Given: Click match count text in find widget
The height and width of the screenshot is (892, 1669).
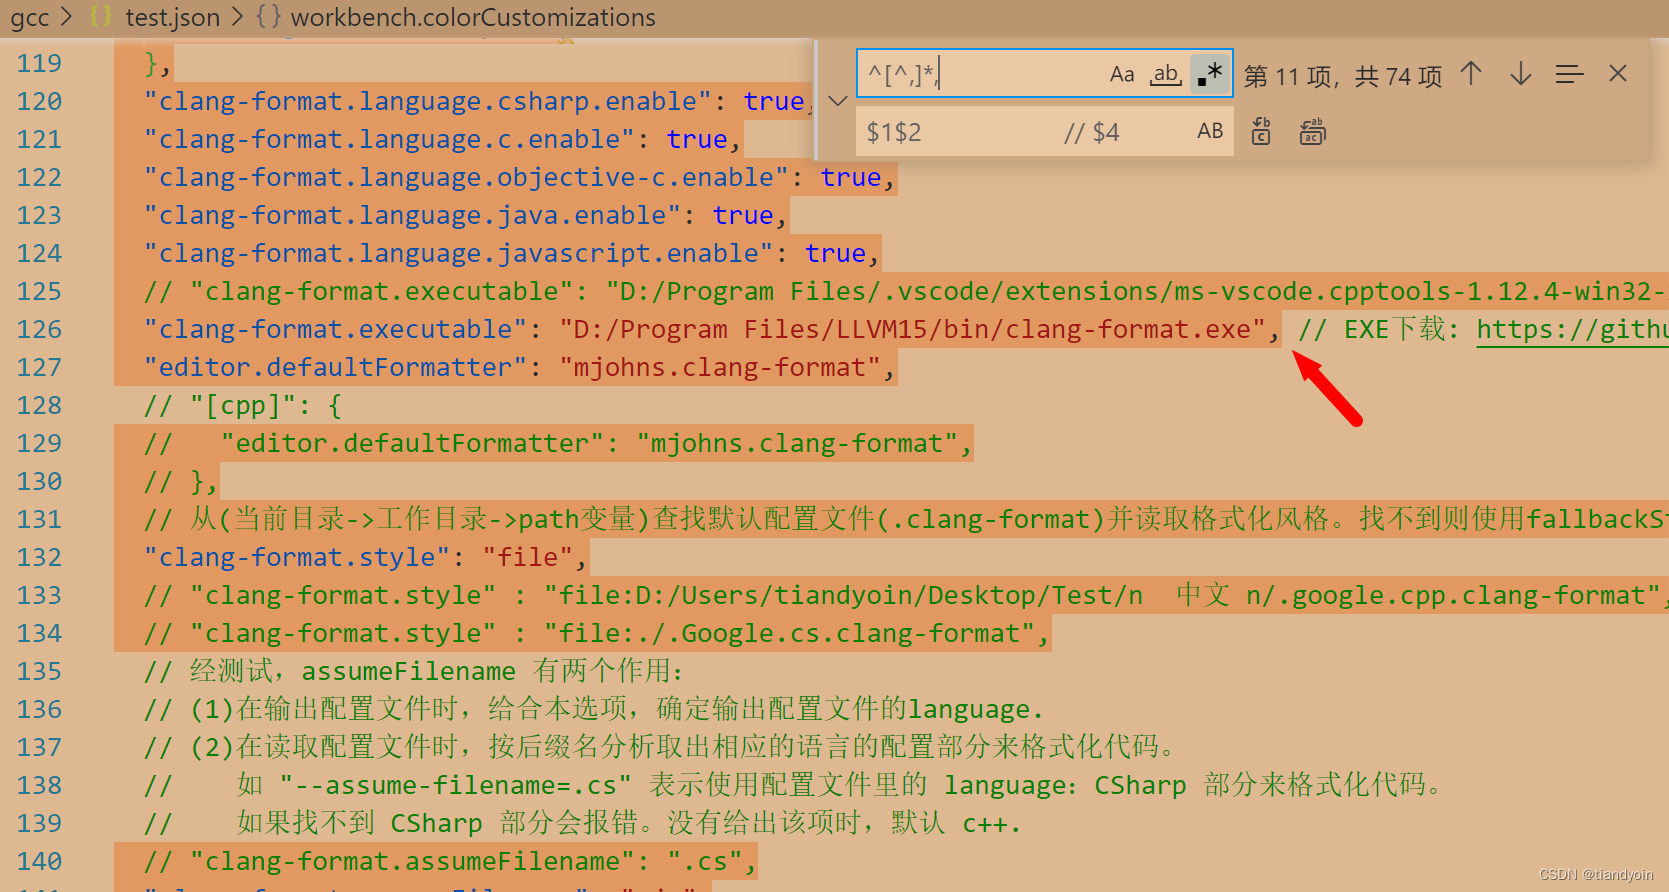Looking at the screenshot, I should [x=1342, y=76].
